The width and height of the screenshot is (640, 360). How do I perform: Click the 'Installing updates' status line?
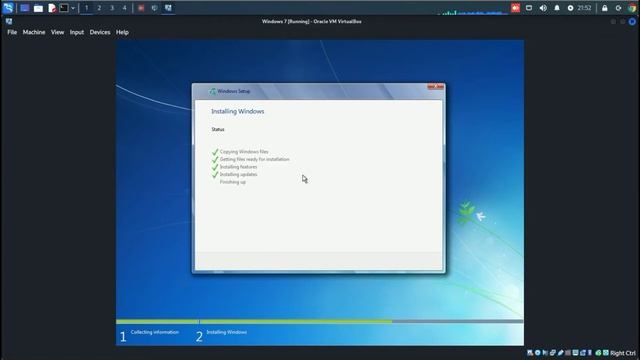coord(238,174)
